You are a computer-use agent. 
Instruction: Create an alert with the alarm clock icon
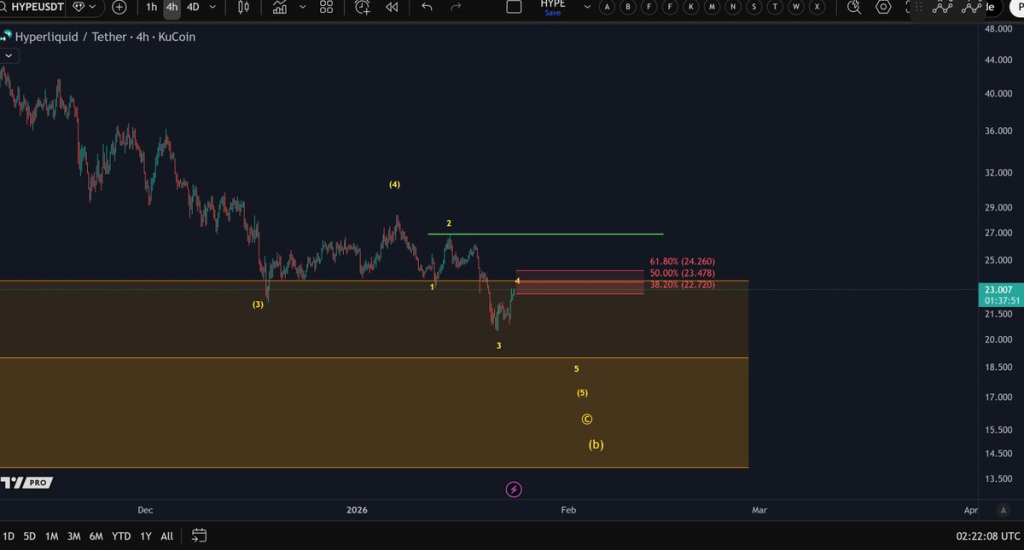point(362,7)
